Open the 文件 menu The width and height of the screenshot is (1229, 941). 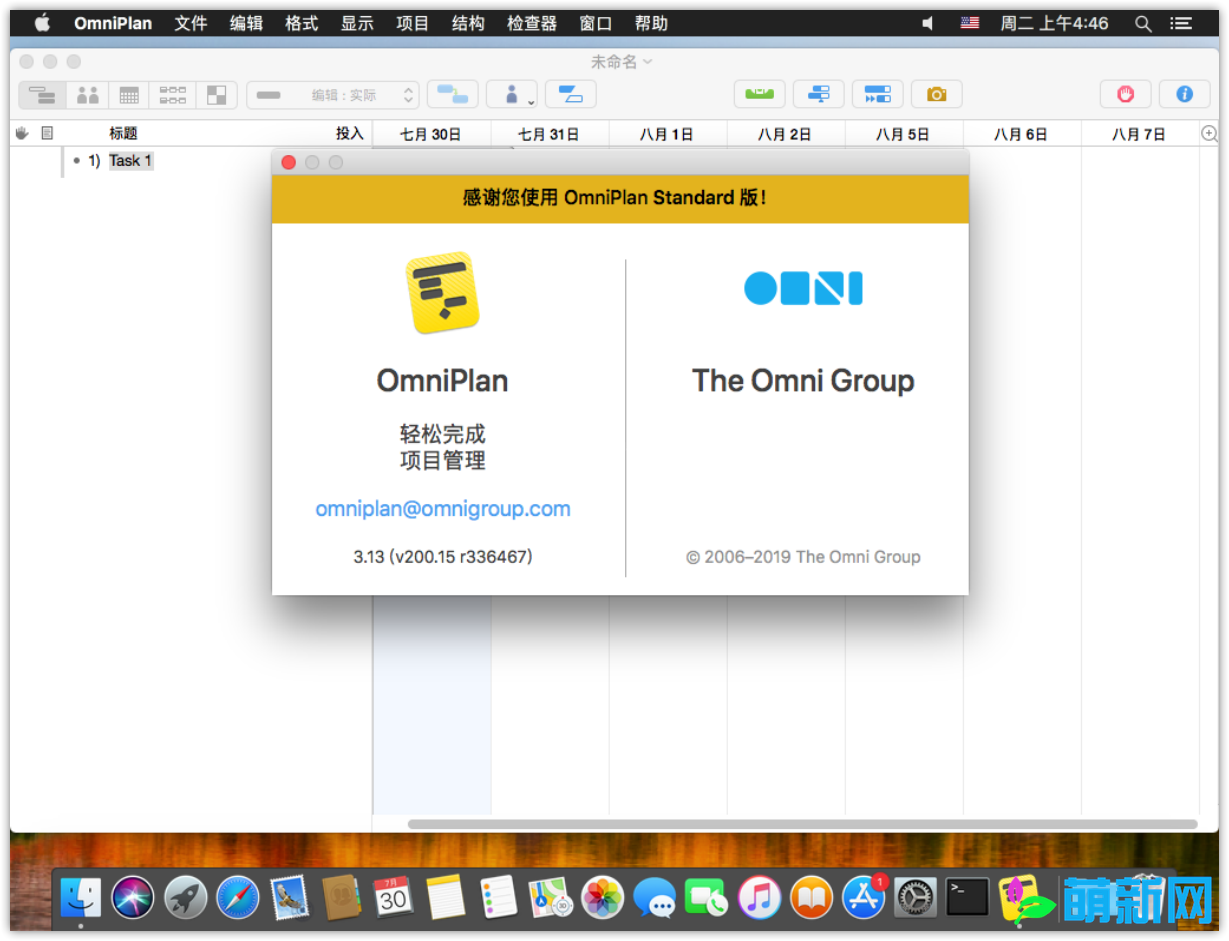191,23
